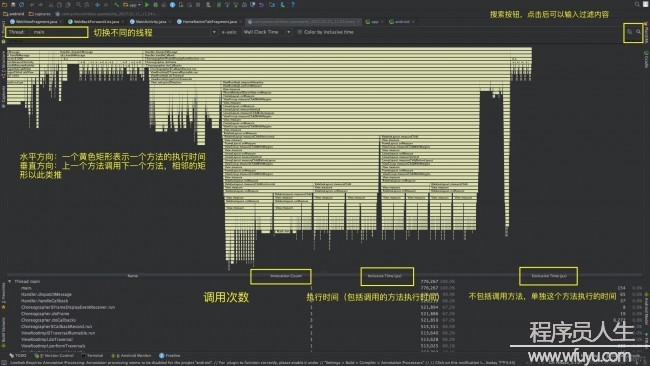
Task: Click the top-right toolbar search icon
Action: pyautogui.click(x=637, y=5)
